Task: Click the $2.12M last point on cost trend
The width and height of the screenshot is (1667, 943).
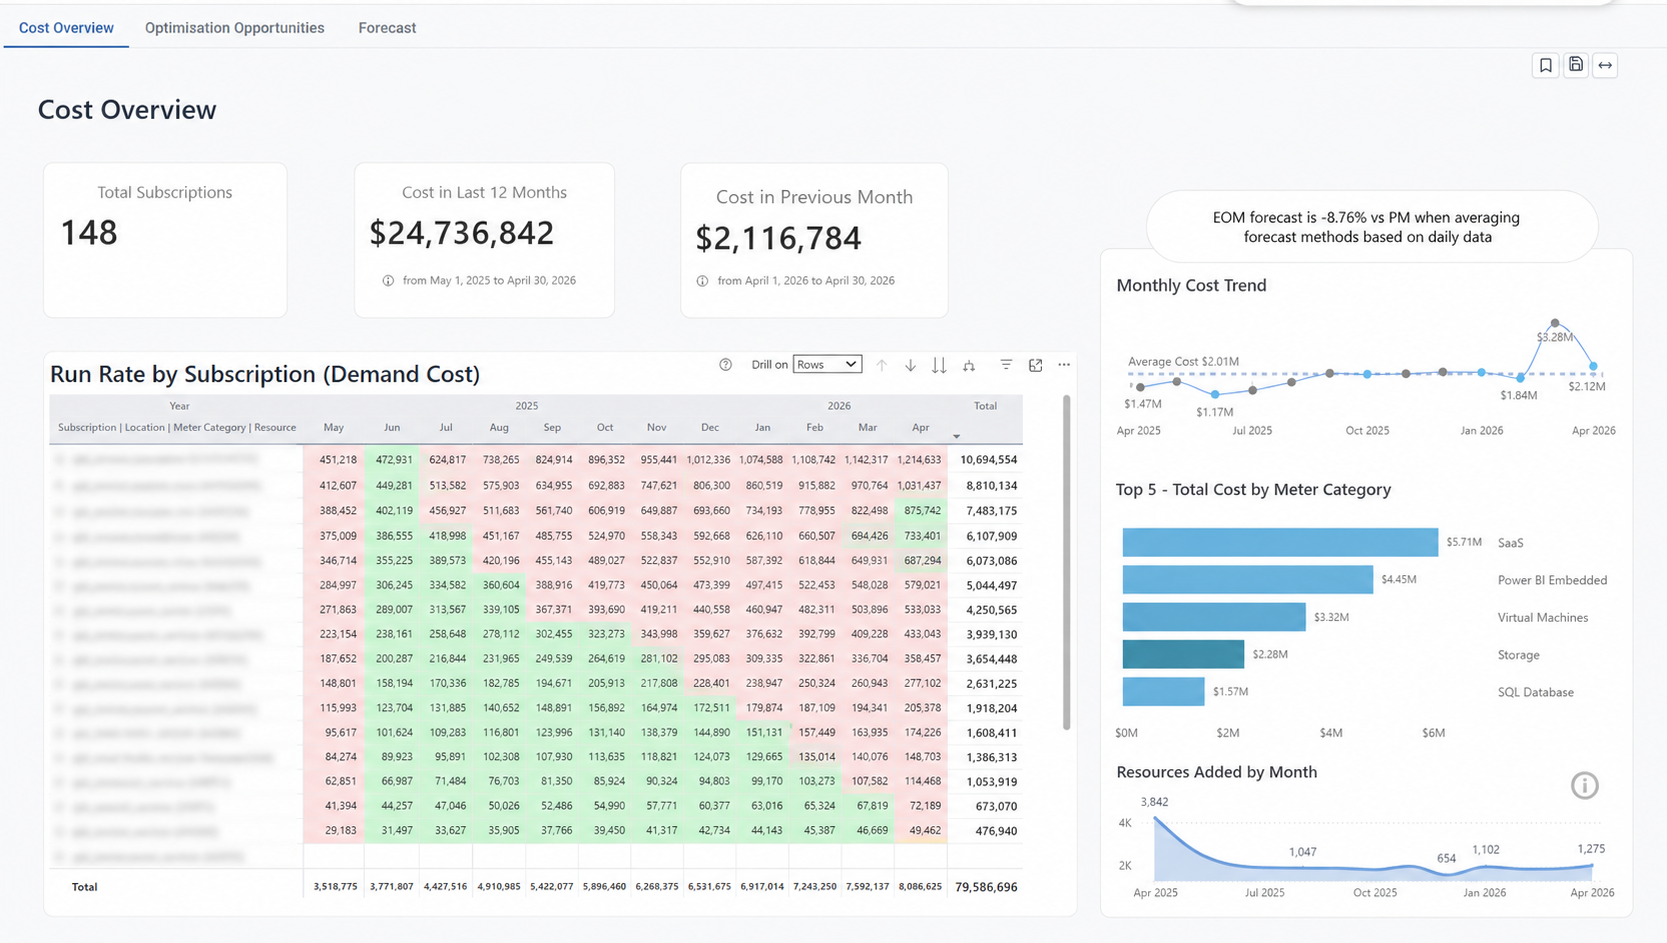Action: tap(1593, 366)
